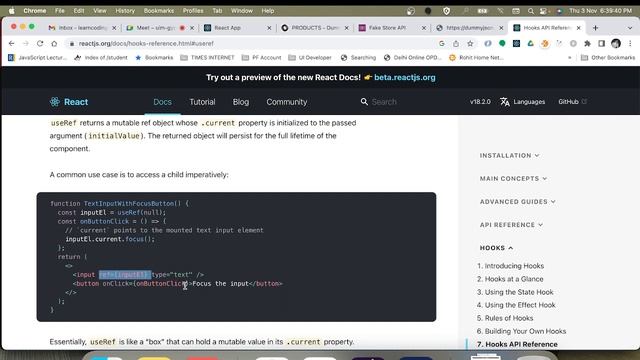Open the Other Bookmarks folder

pos(608,58)
